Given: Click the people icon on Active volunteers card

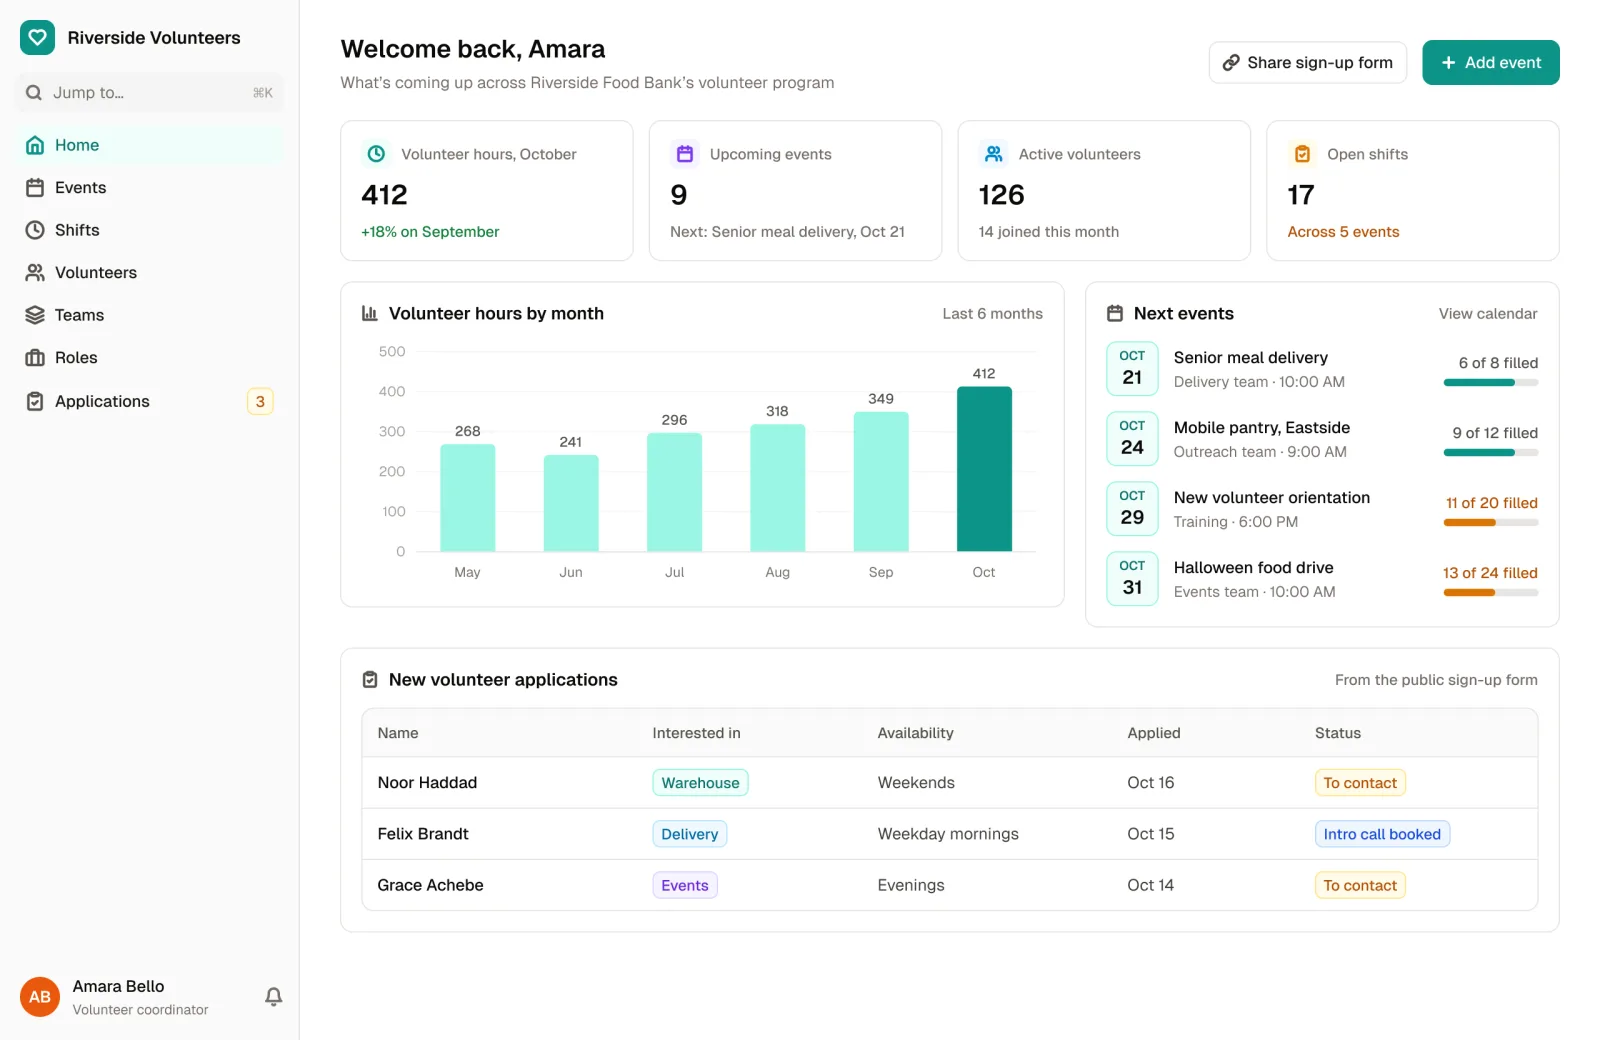Looking at the screenshot, I should pyautogui.click(x=994, y=154).
